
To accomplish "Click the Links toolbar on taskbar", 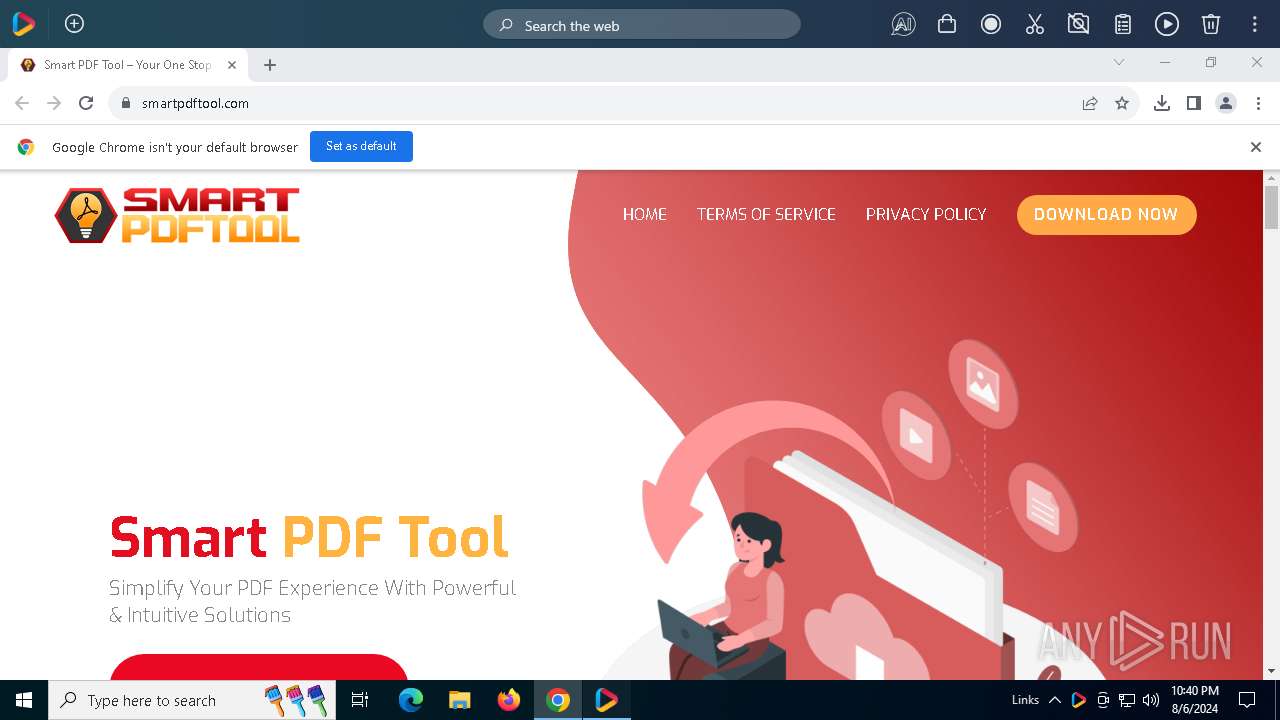I will [1025, 700].
